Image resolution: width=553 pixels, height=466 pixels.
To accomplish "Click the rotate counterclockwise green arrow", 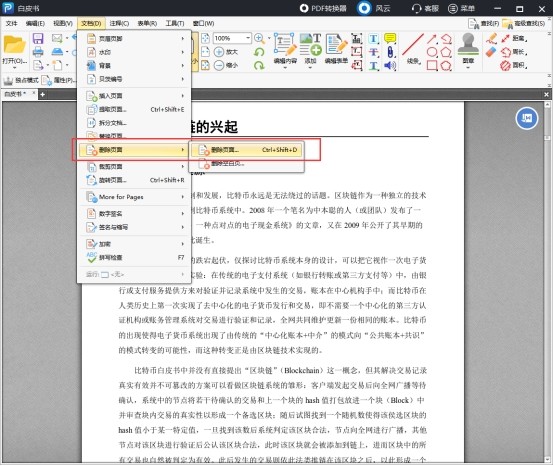I will tap(259, 52).
